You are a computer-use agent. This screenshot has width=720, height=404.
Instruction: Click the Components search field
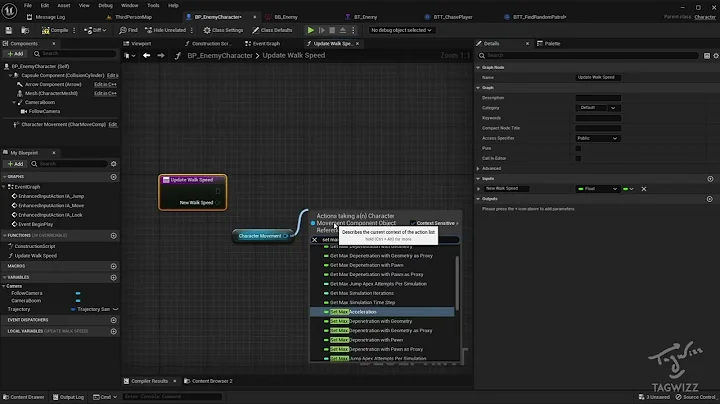click(x=75, y=54)
